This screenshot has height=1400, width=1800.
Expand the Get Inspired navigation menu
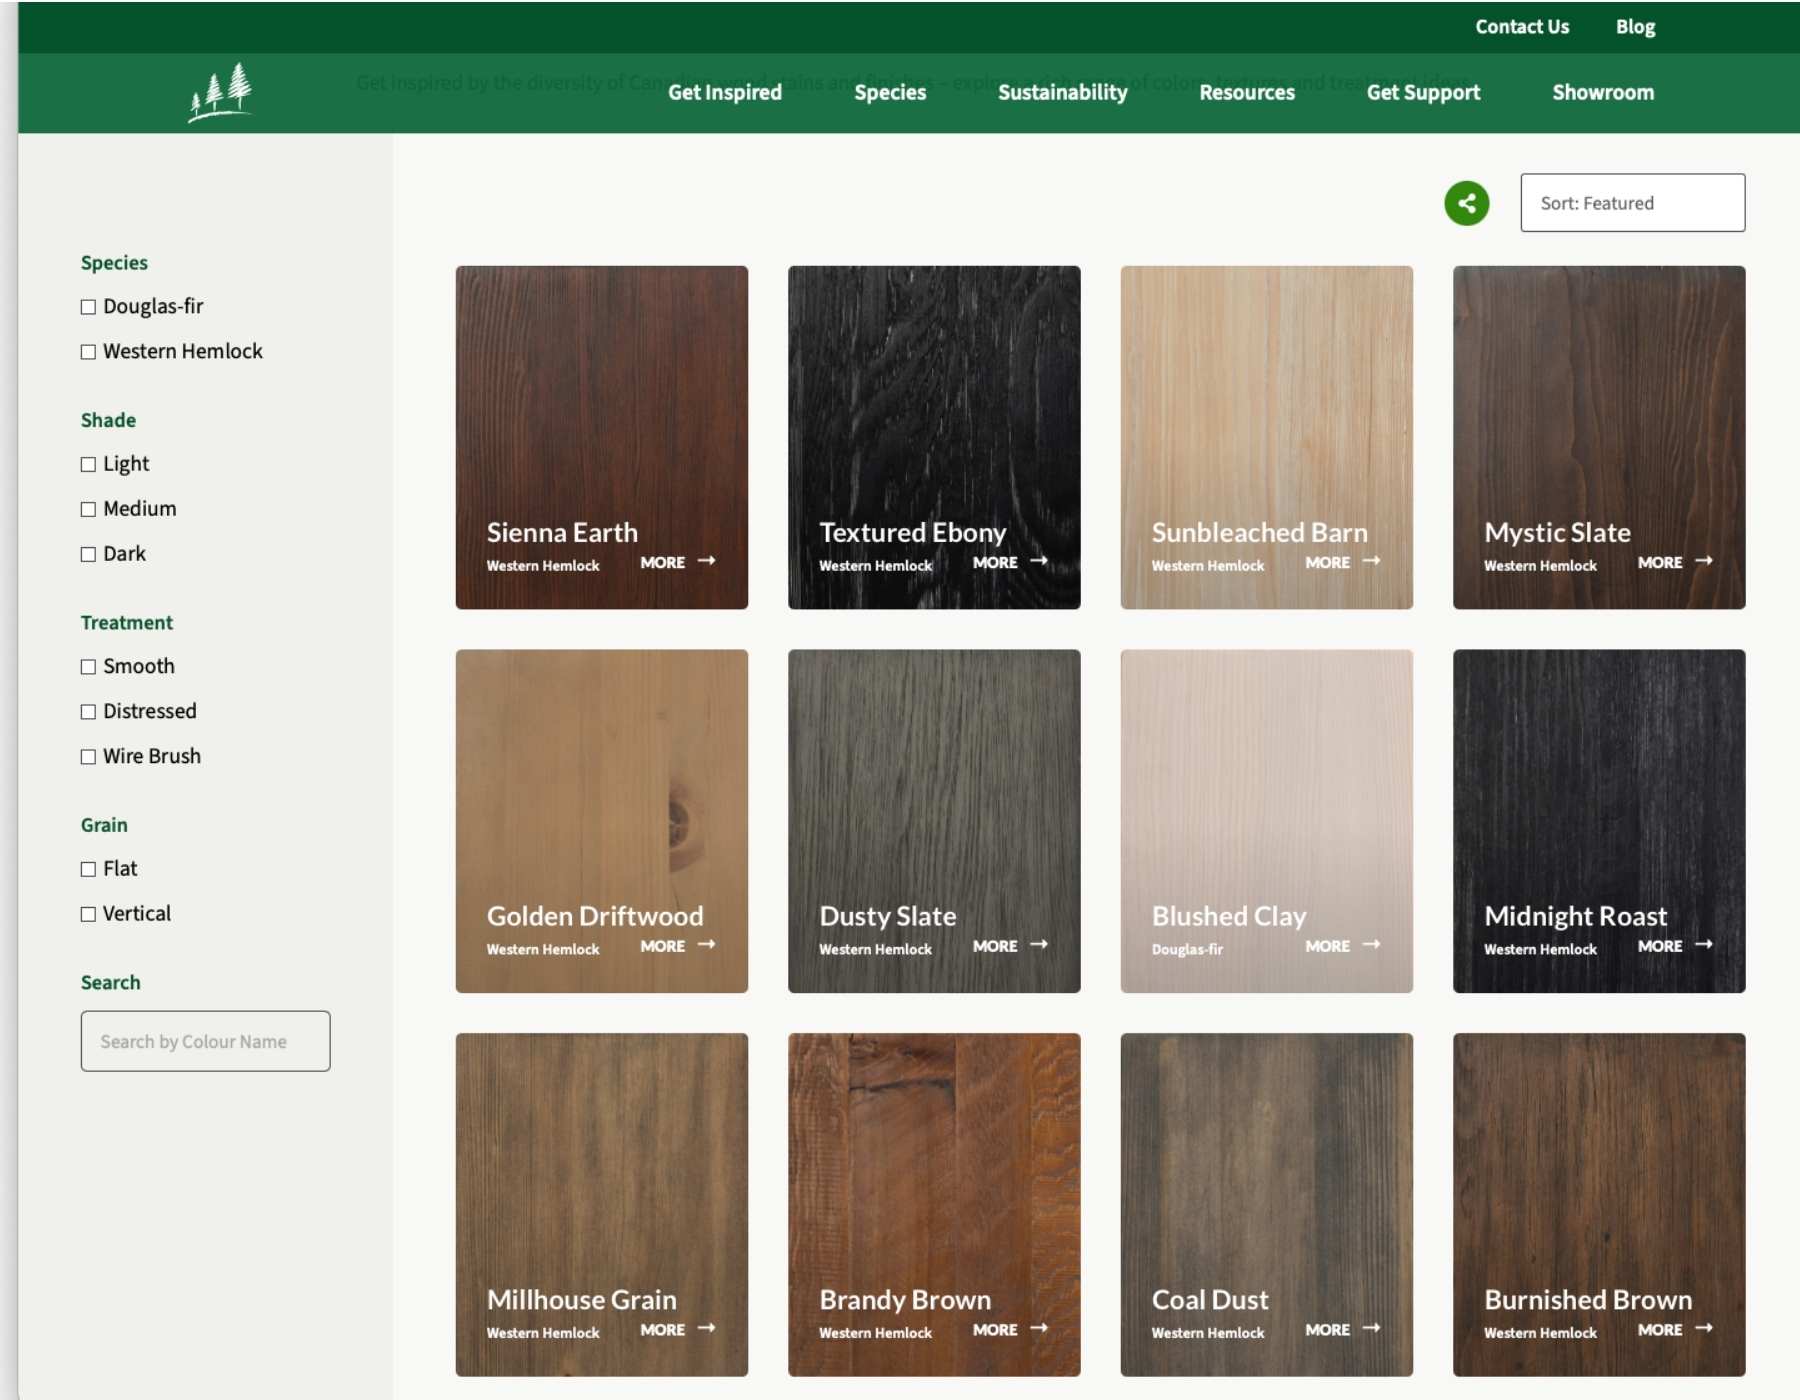click(724, 92)
